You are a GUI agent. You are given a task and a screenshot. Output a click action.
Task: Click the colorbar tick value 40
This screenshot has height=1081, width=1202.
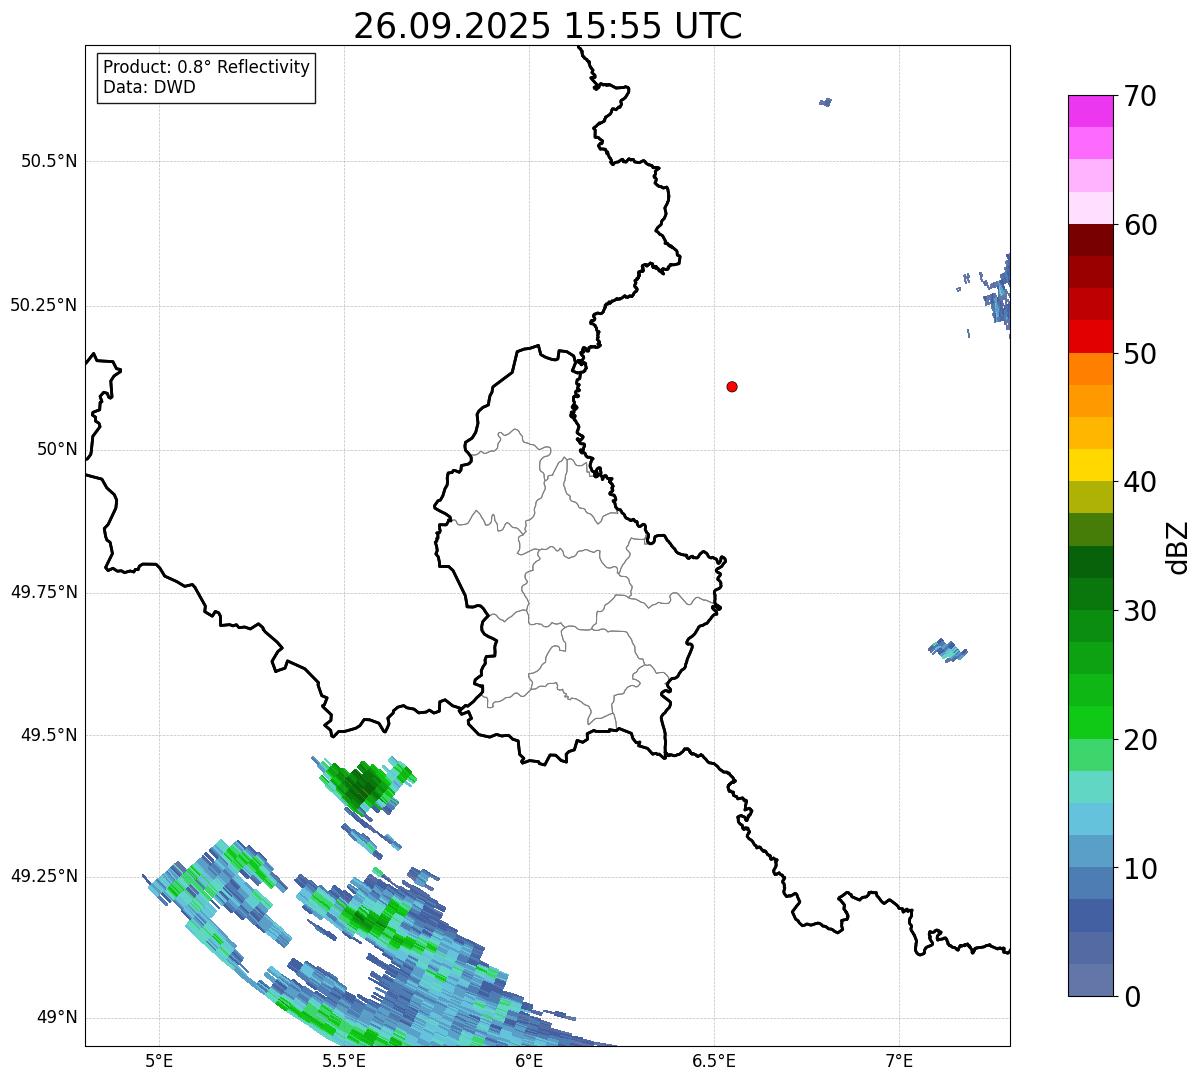pyautogui.click(x=1140, y=482)
